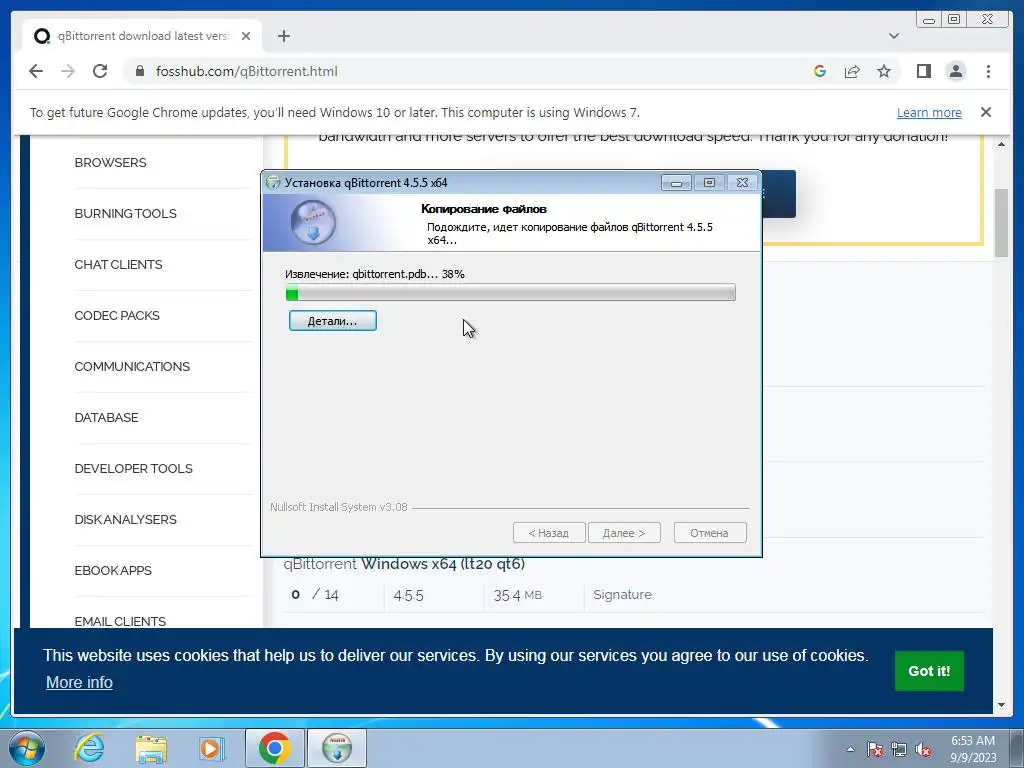Reload the fosshub page
The width and height of the screenshot is (1024, 768).
[100, 71]
